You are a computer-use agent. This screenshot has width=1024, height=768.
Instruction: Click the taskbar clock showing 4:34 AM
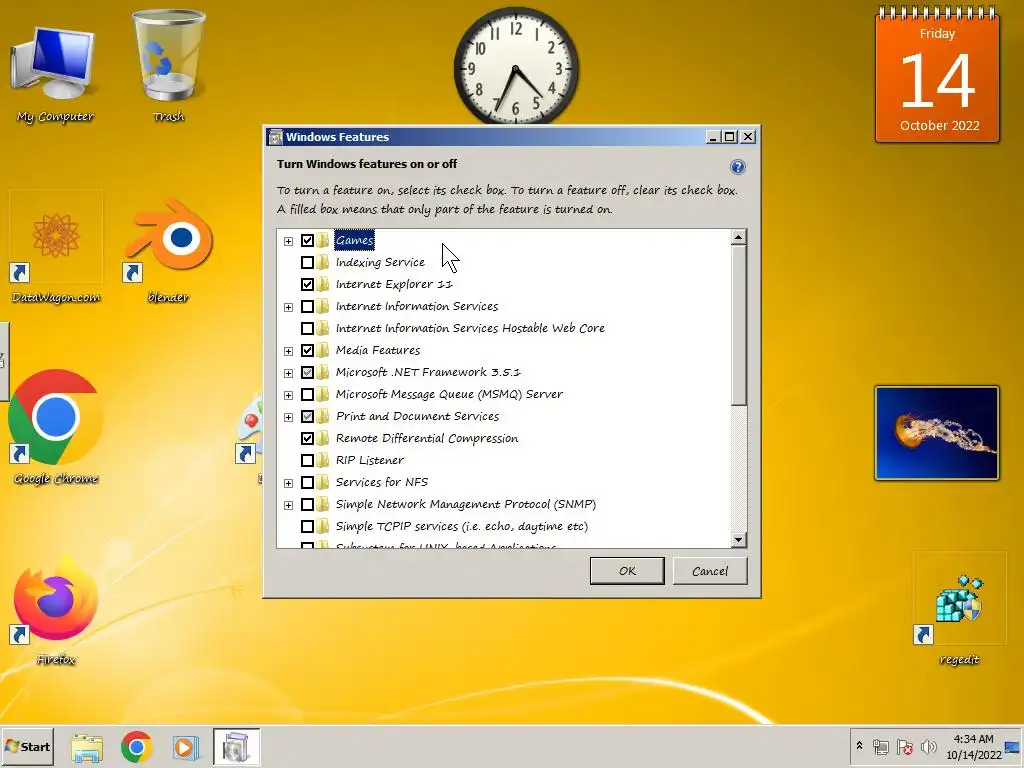click(974, 746)
